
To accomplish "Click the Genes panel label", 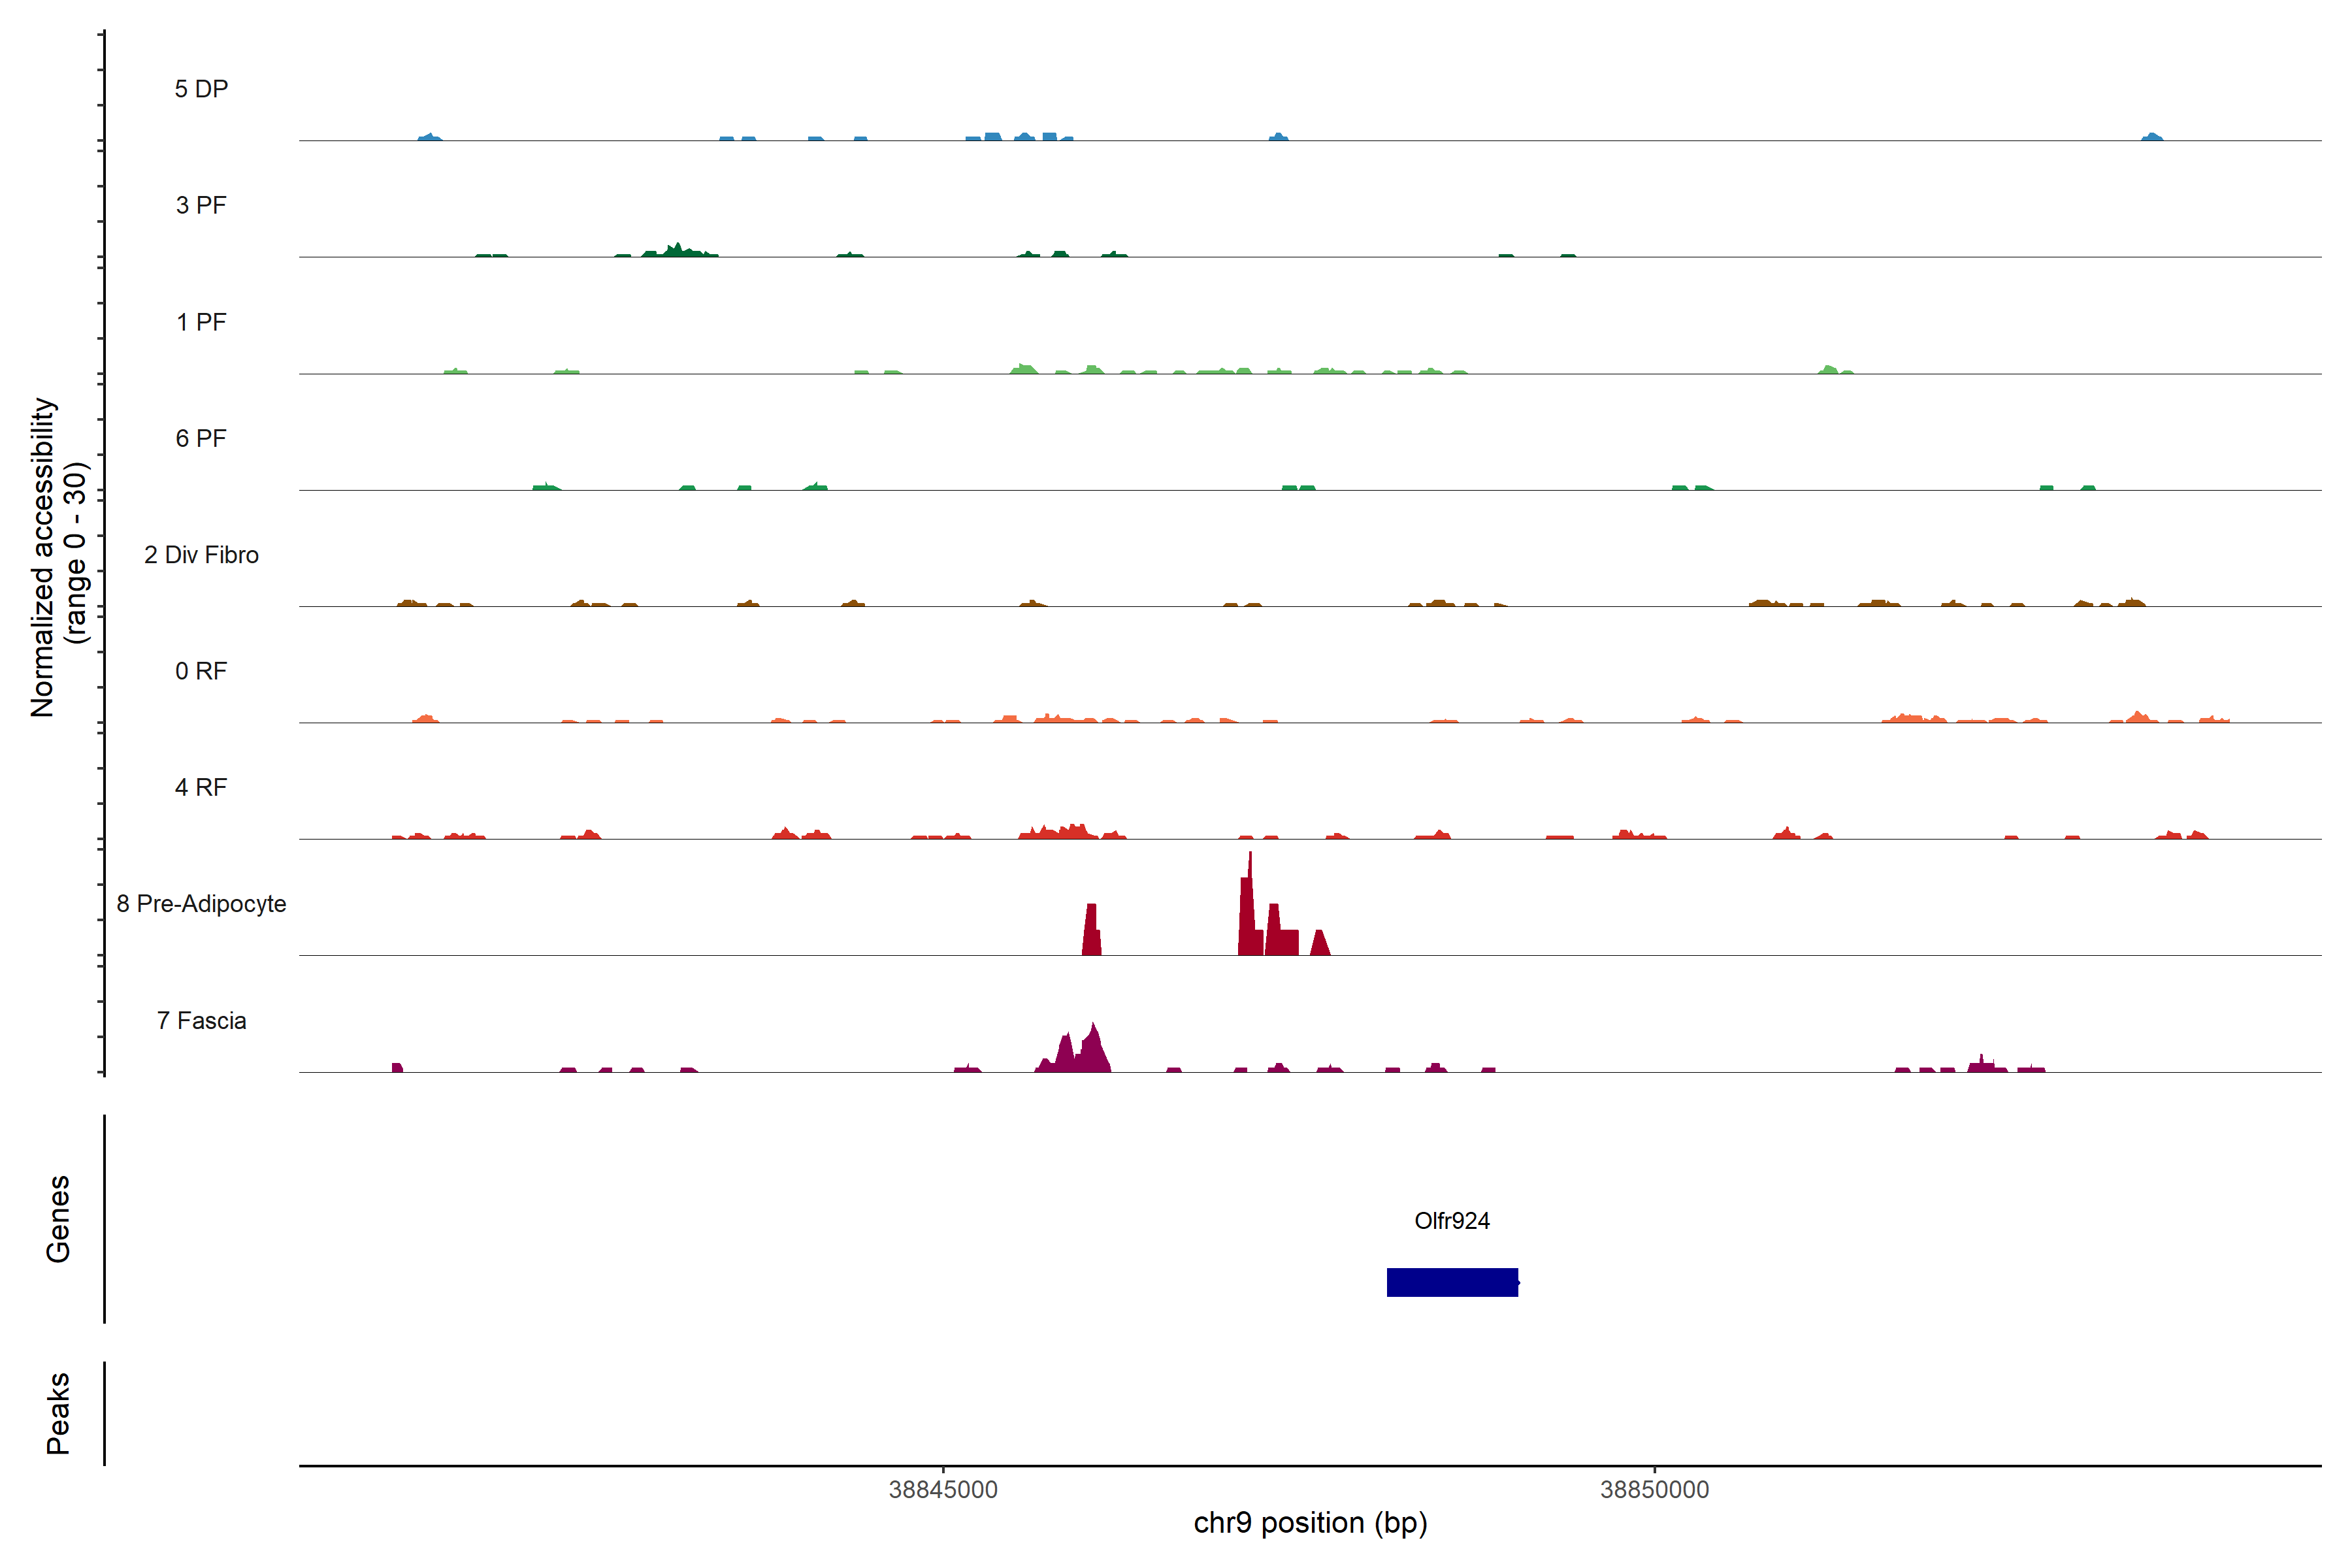I will pos(58,1218).
